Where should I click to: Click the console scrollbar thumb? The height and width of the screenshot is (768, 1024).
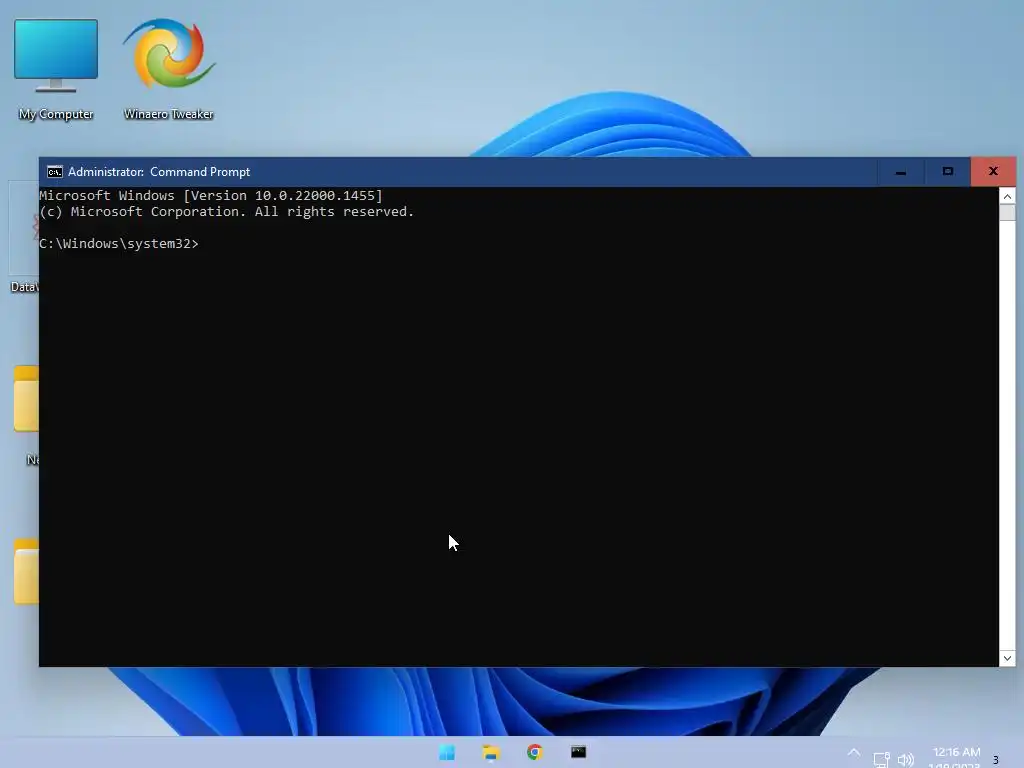click(x=1007, y=212)
